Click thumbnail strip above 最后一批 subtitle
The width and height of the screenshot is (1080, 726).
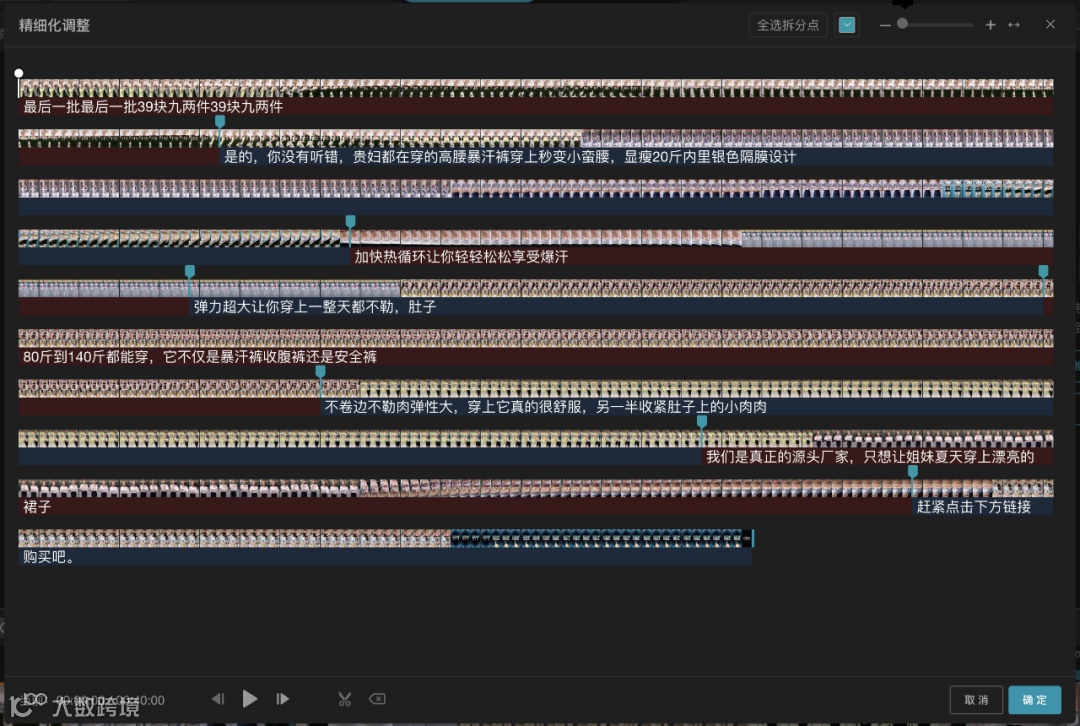point(535,87)
